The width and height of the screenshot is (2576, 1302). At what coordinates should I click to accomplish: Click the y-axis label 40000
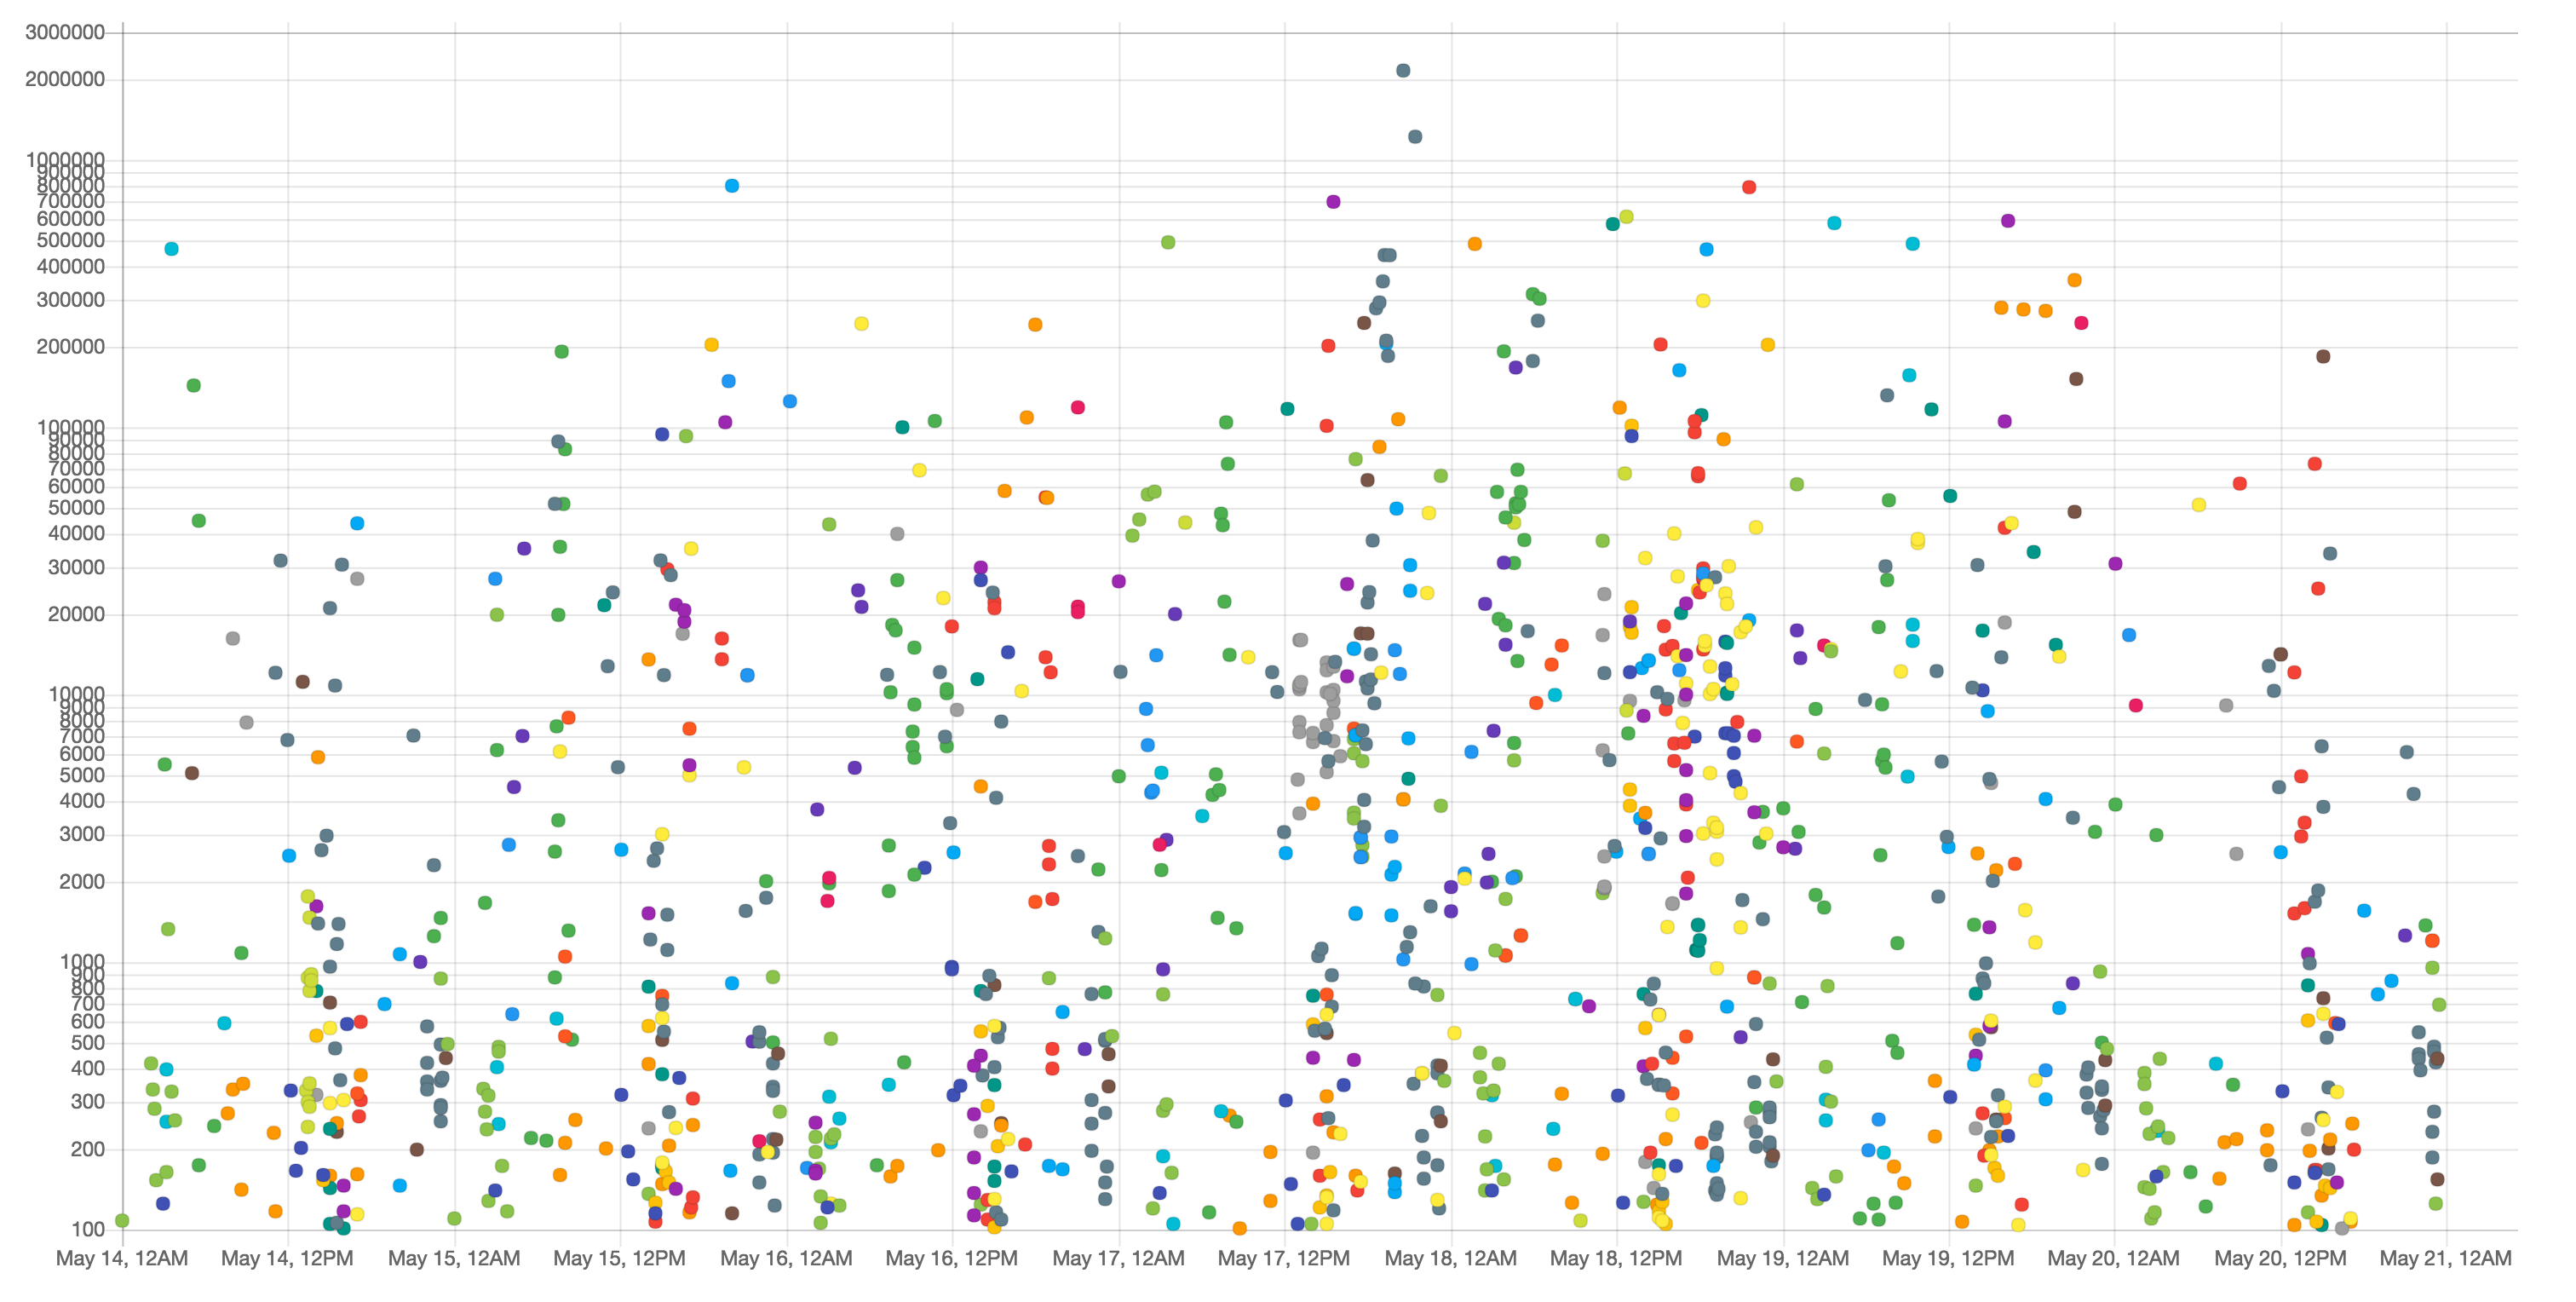click(x=76, y=533)
